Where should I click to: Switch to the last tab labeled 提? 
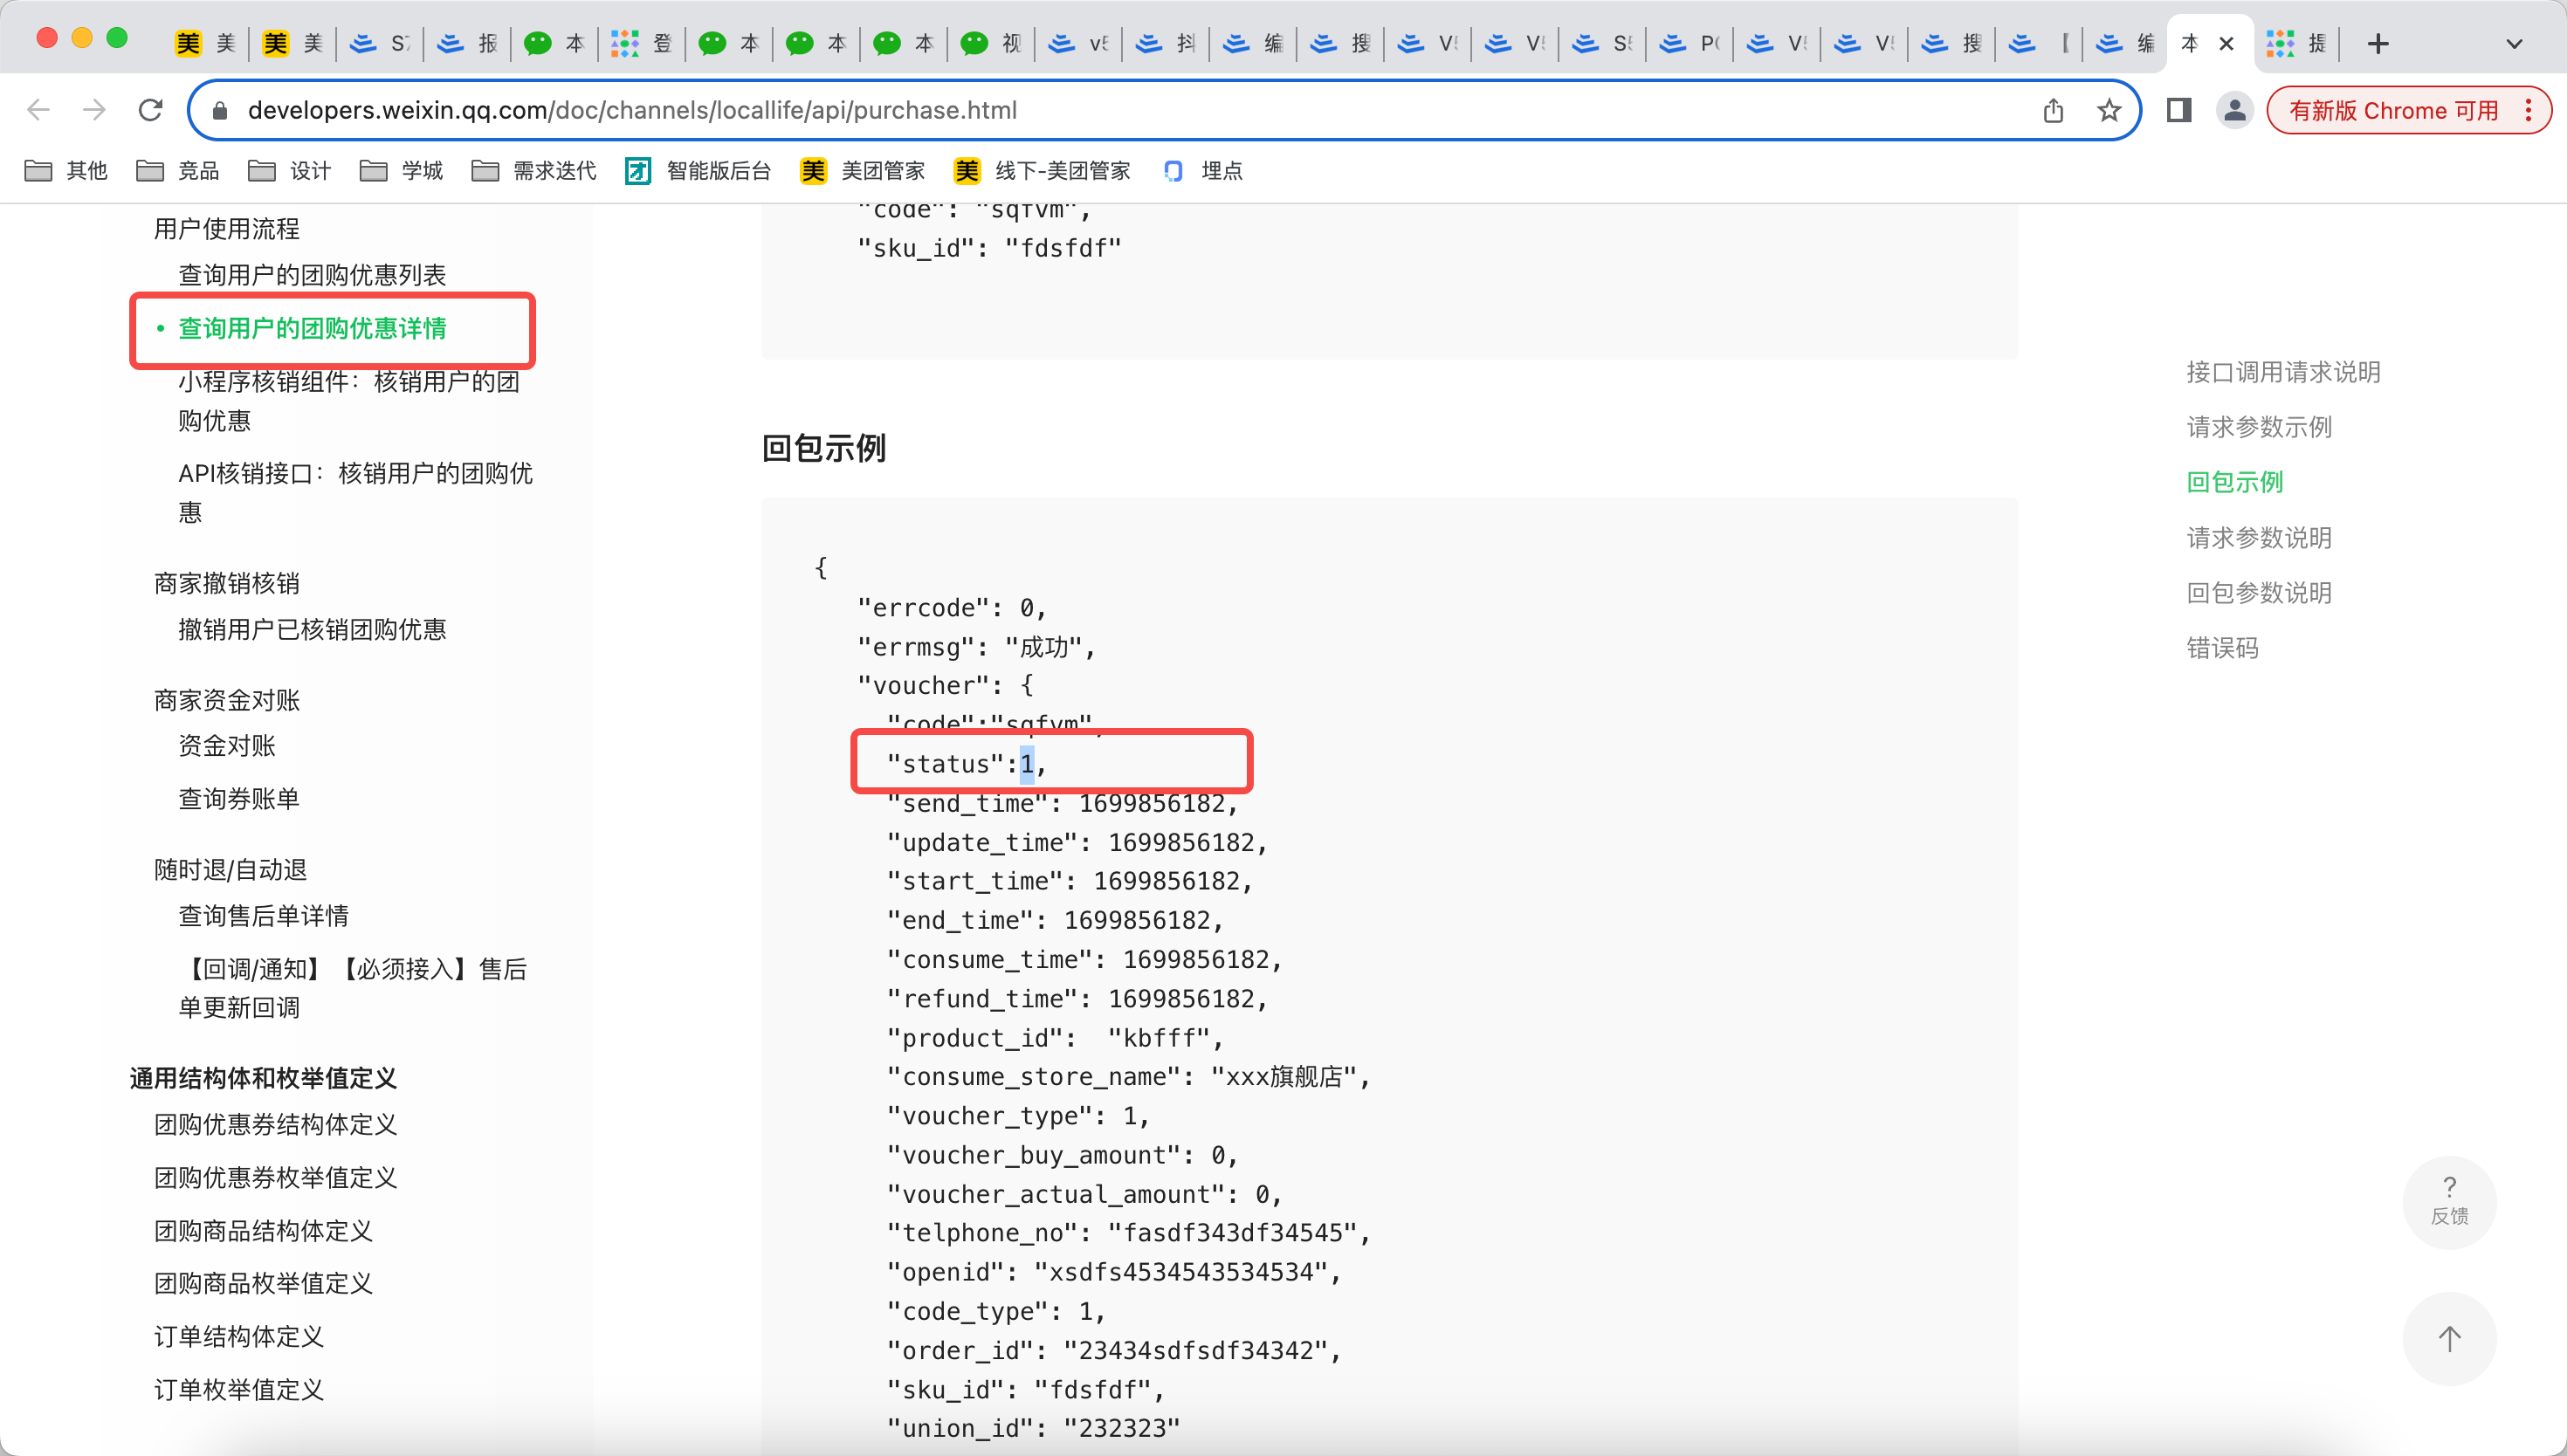[2296, 44]
